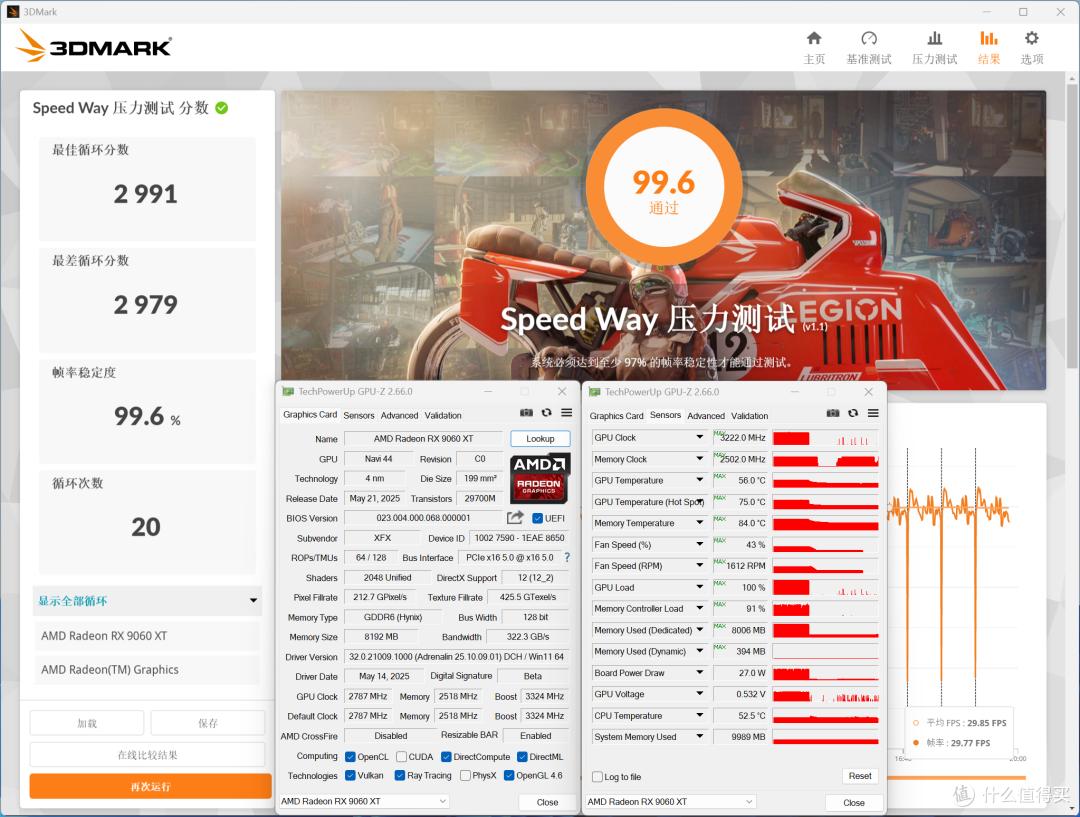Viewport: 1080px width, 817px height.
Task: Select AMD Radeon RX 9060 XT entry in 3DMark
Action: coord(147,636)
